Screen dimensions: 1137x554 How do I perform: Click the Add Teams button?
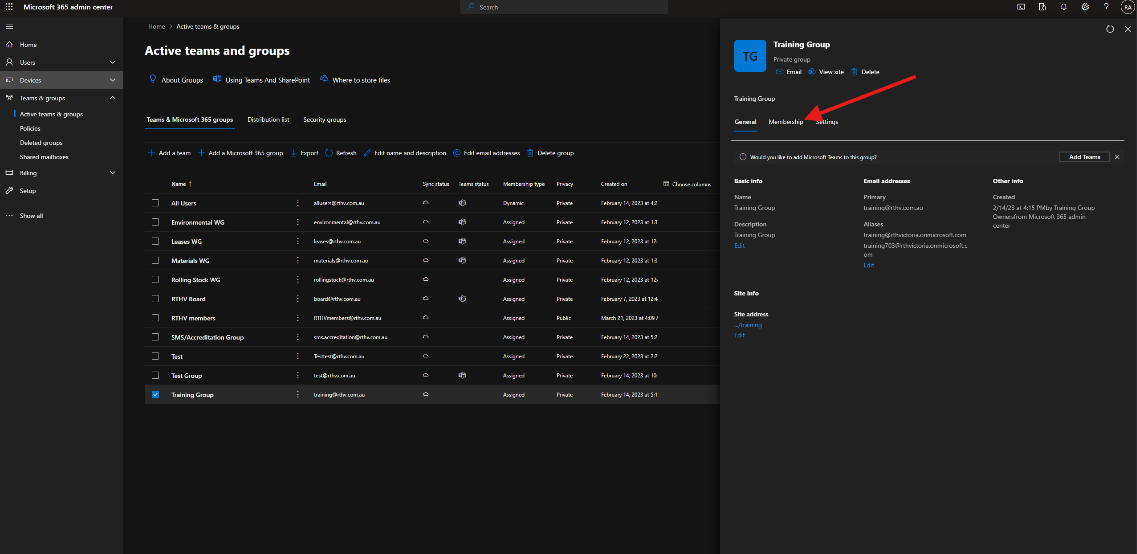(1084, 157)
